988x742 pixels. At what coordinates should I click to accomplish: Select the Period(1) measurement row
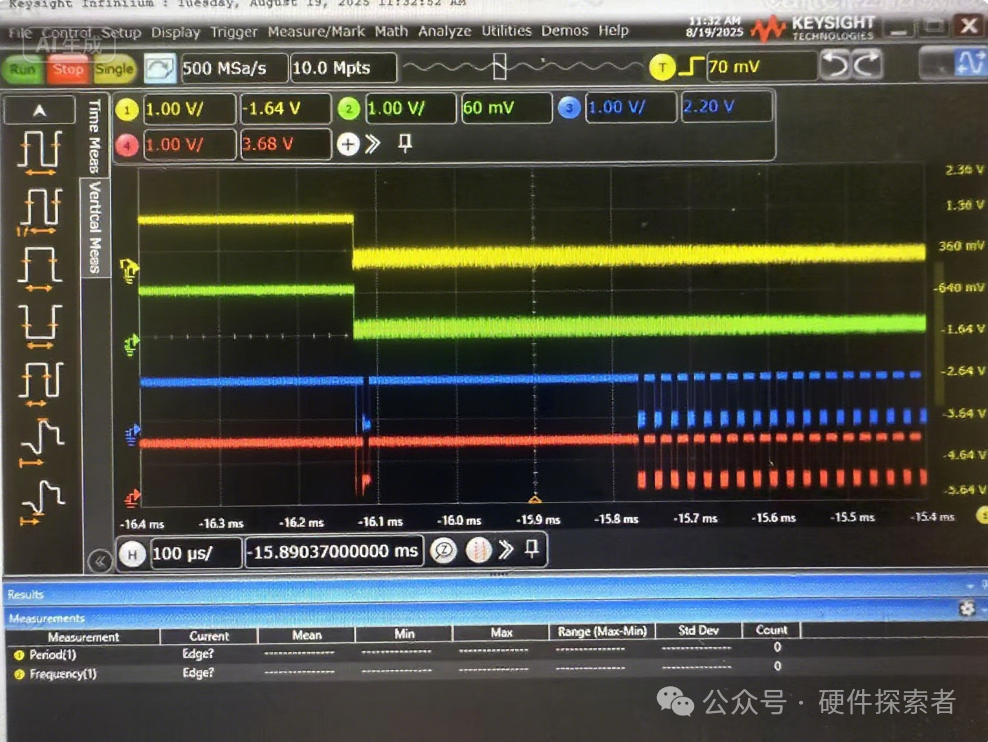click(x=403, y=654)
